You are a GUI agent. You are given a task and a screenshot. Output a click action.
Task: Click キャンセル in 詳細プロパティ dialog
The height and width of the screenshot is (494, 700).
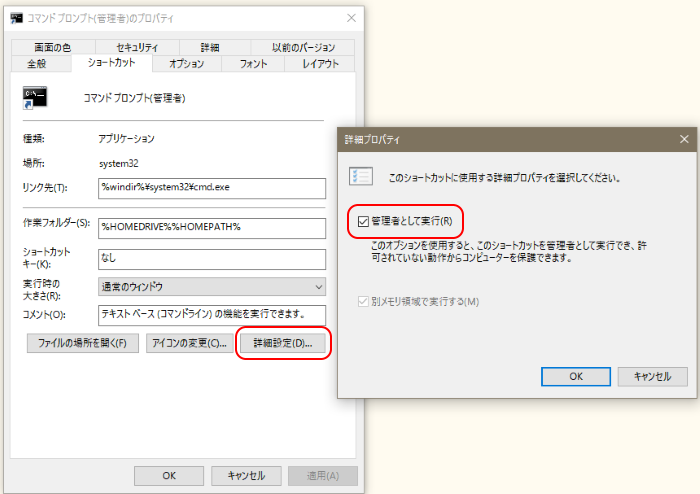click(652, 377)
